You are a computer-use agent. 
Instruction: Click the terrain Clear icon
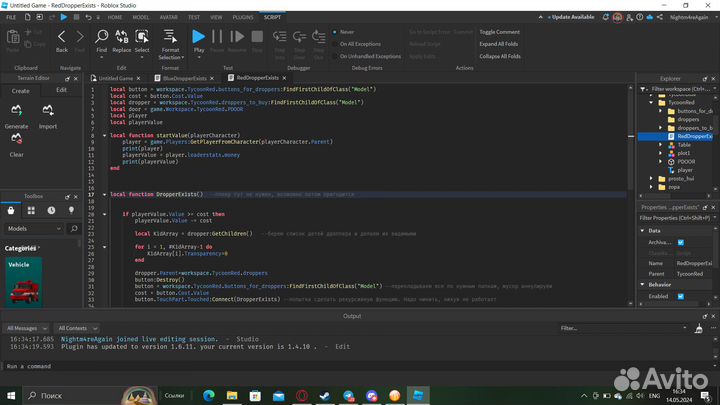pos(17,144)
